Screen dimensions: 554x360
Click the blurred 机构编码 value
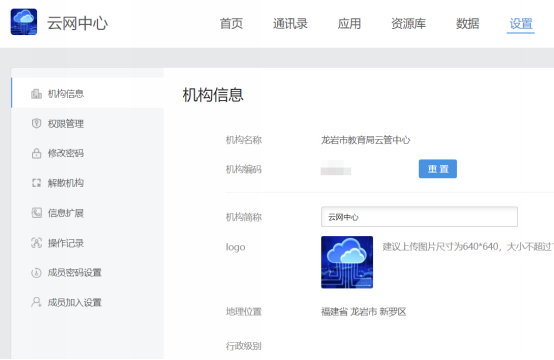click(336, 168)
